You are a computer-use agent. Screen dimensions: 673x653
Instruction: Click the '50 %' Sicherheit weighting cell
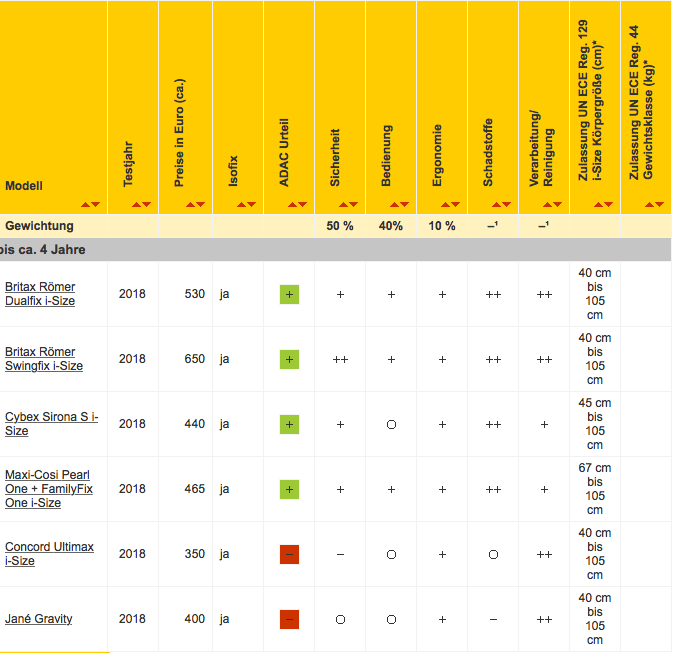pos(340,226)
